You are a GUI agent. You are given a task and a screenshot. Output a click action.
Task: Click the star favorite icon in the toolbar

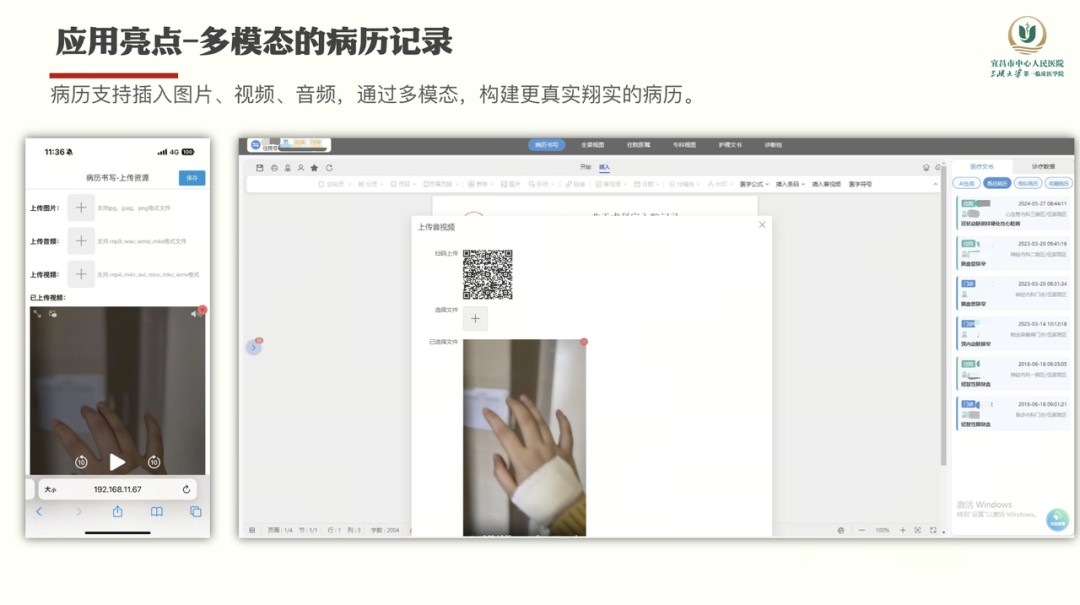coord(314,167)
